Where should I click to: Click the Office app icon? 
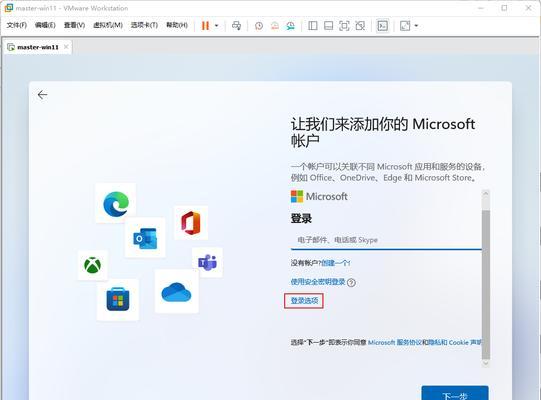coord(191,223)
